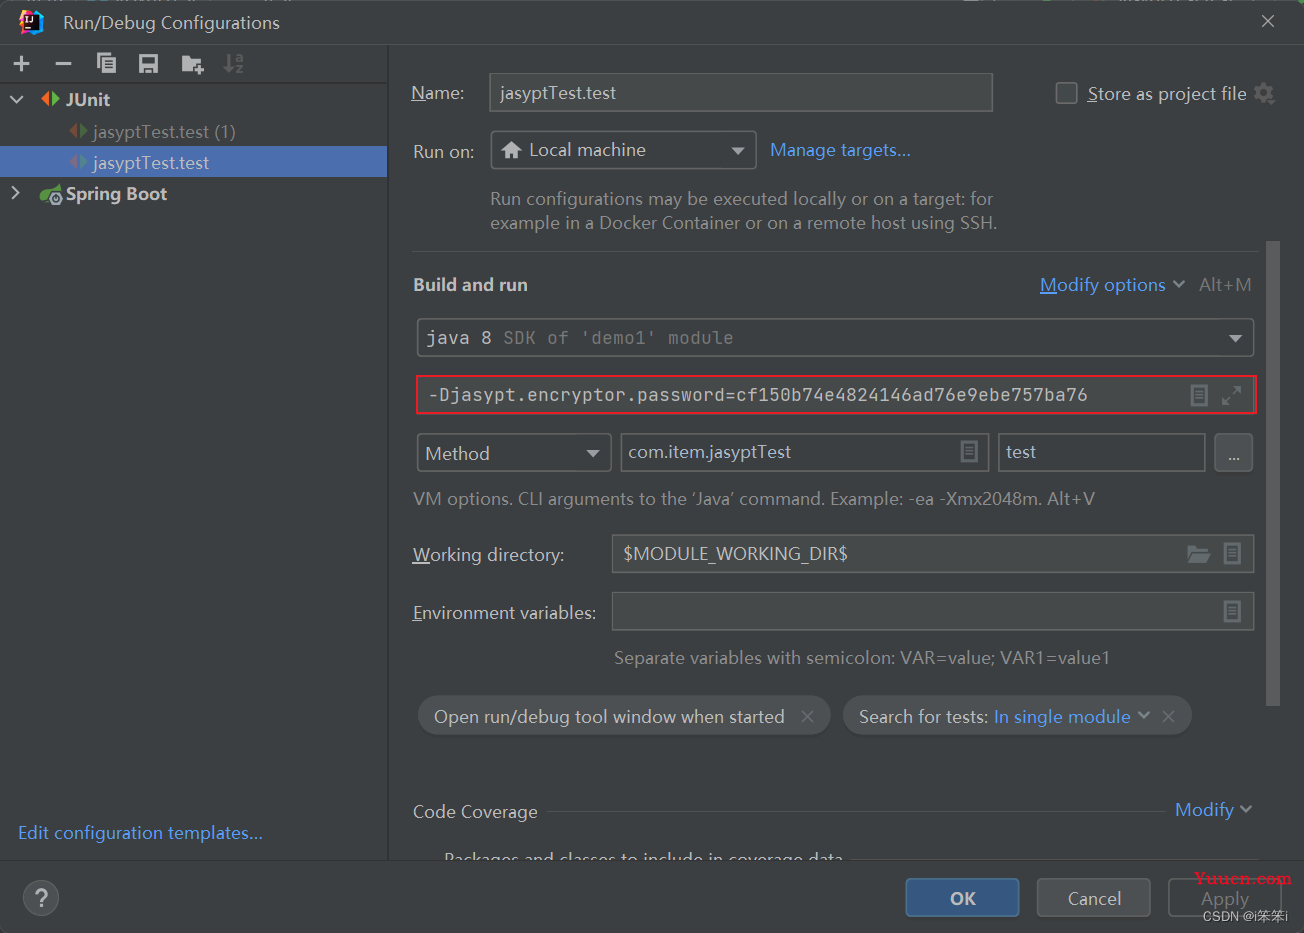Open Code Coverage Modify dropdown
The width and height of the screenshot is (1304, 933).
1213,810
